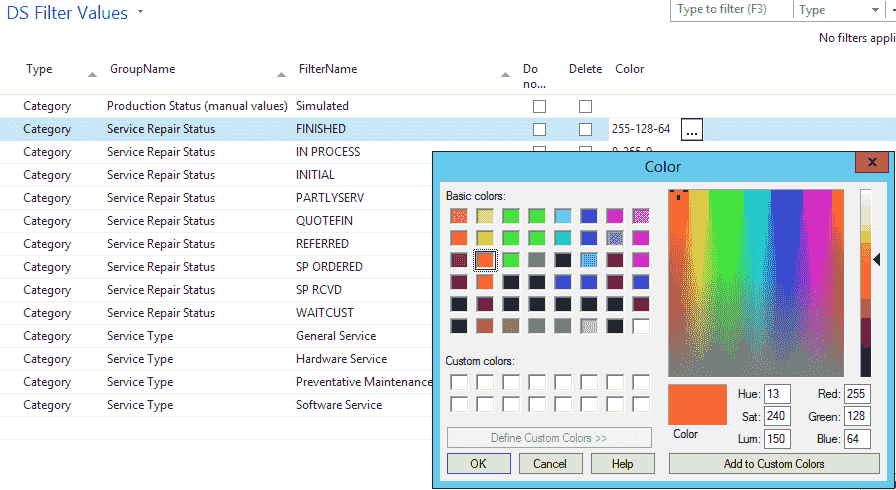Select the SP RCVD filter row

[x=319, y=290]
